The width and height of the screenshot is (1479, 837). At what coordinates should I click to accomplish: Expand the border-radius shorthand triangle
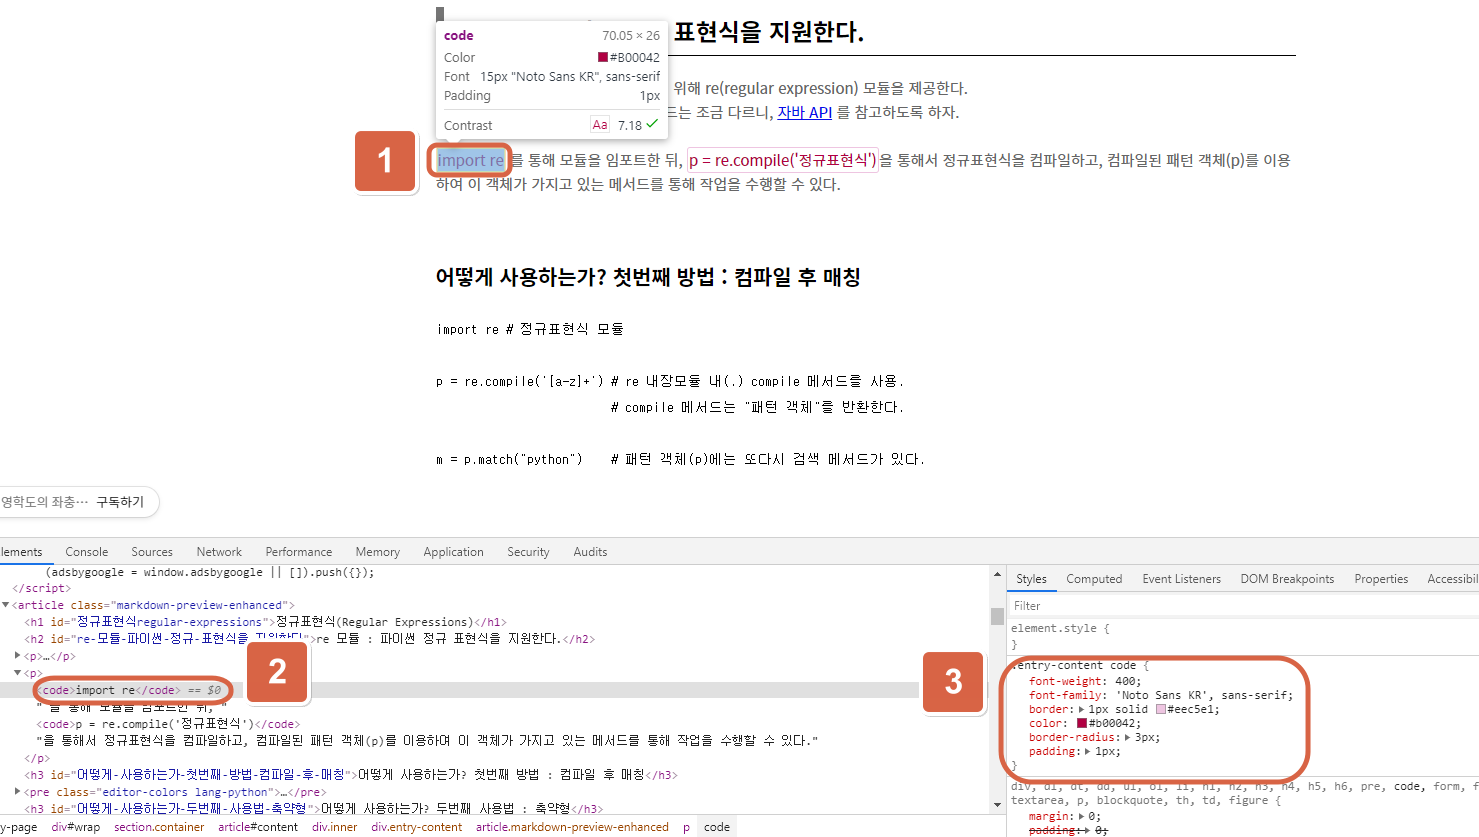pyautogui.click(x=1128, y=737)
